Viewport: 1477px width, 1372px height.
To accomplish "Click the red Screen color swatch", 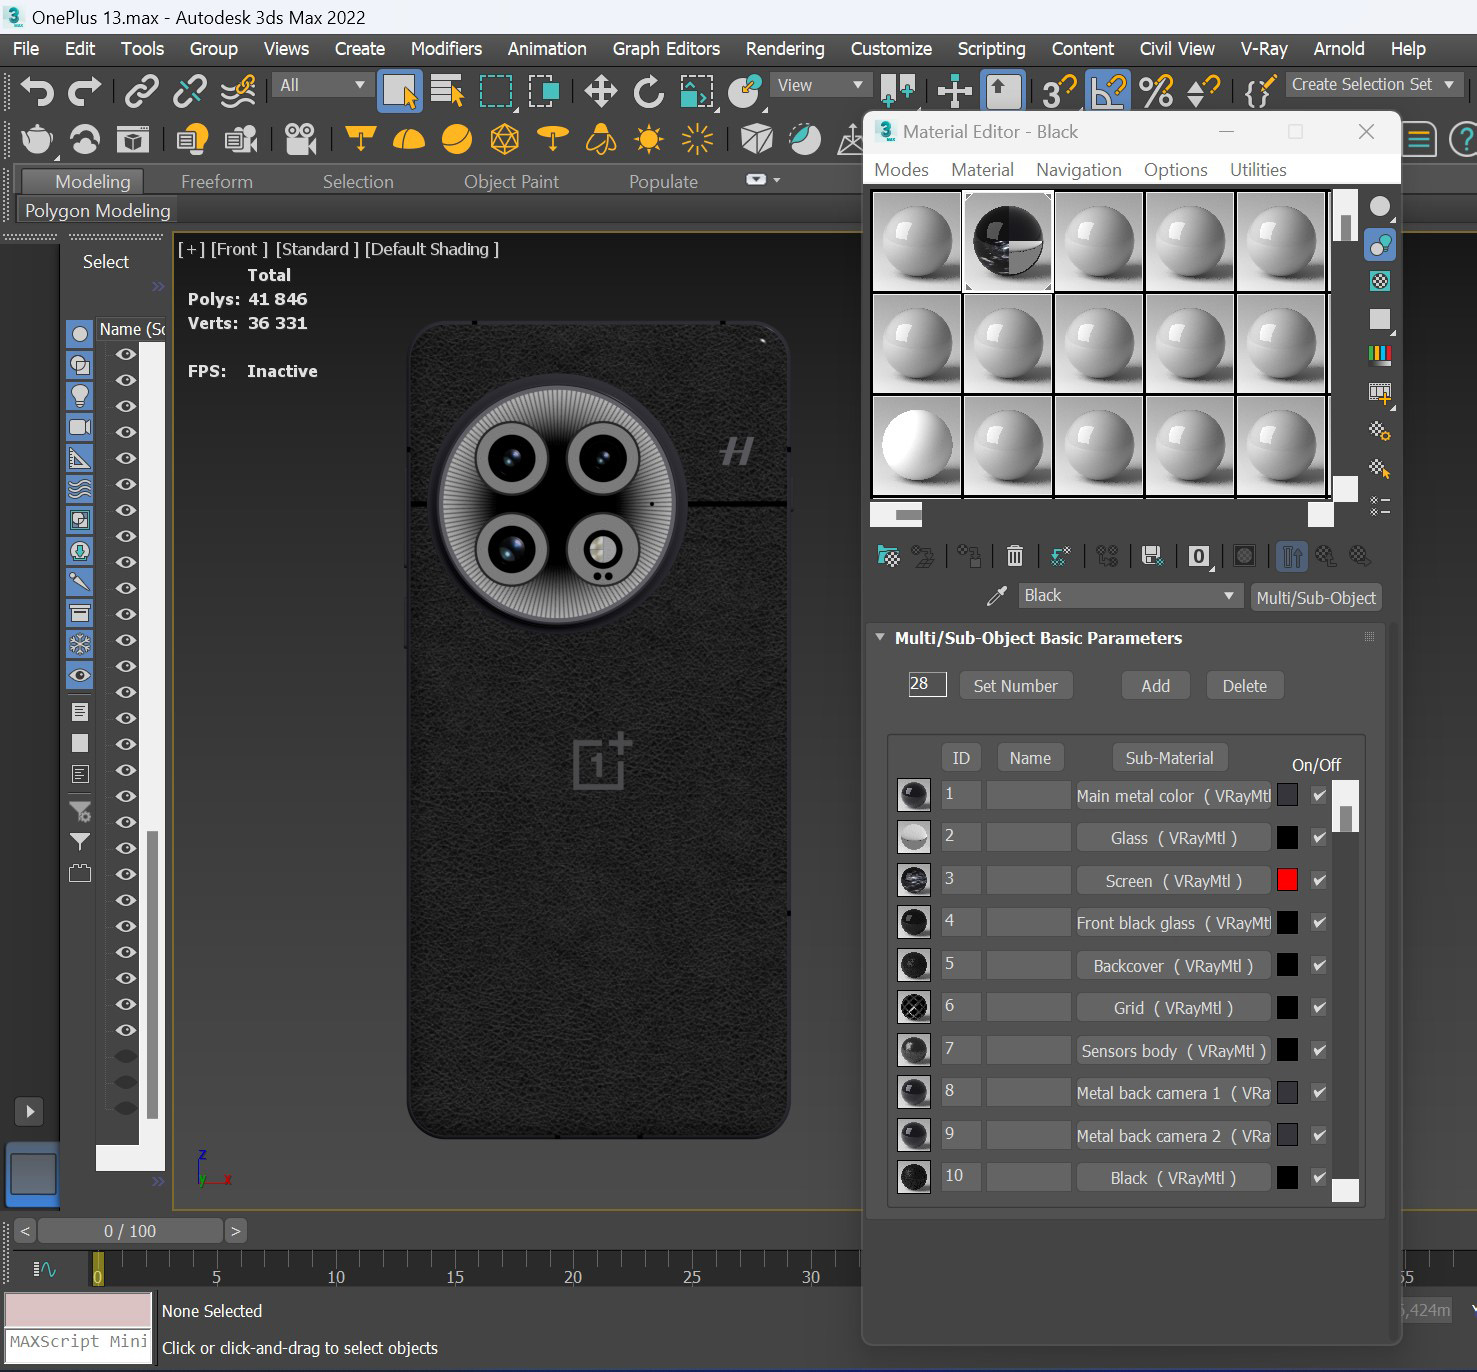I will pos(1287,880).
